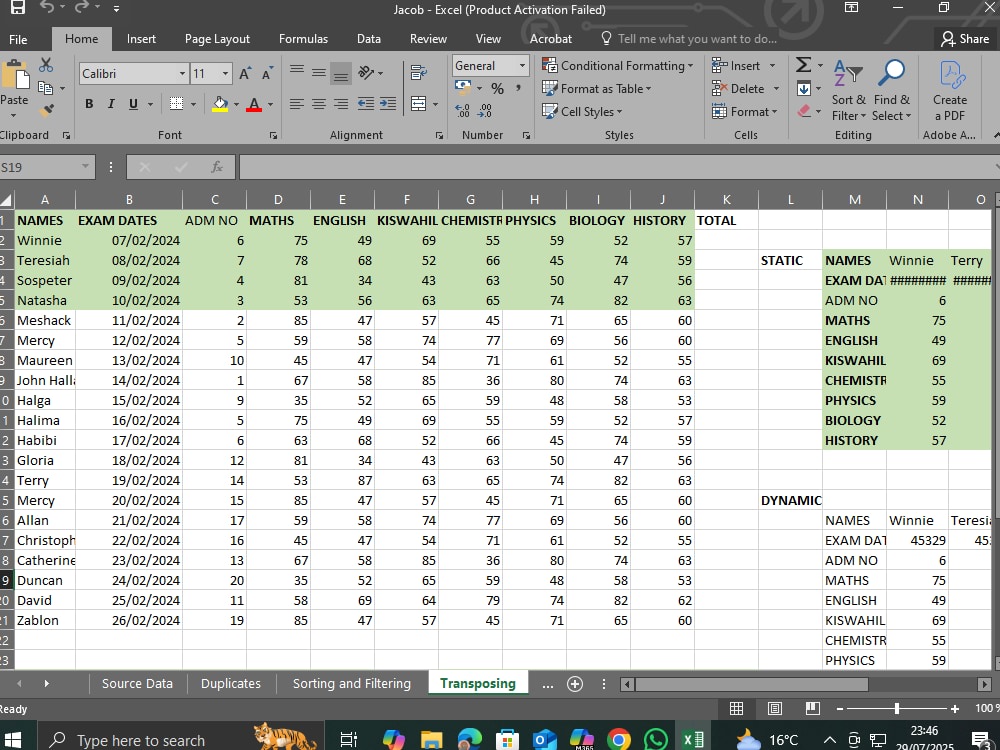The image size is (1000, 750).
Task: Click the Wrap Text icon
Action: pos(418,73)
